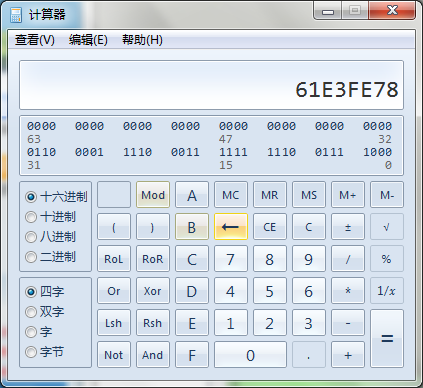Screen dimensions: 423x388
Task: Click the digit 4 button
Action: pyautogui.click(x=231, y=291)
